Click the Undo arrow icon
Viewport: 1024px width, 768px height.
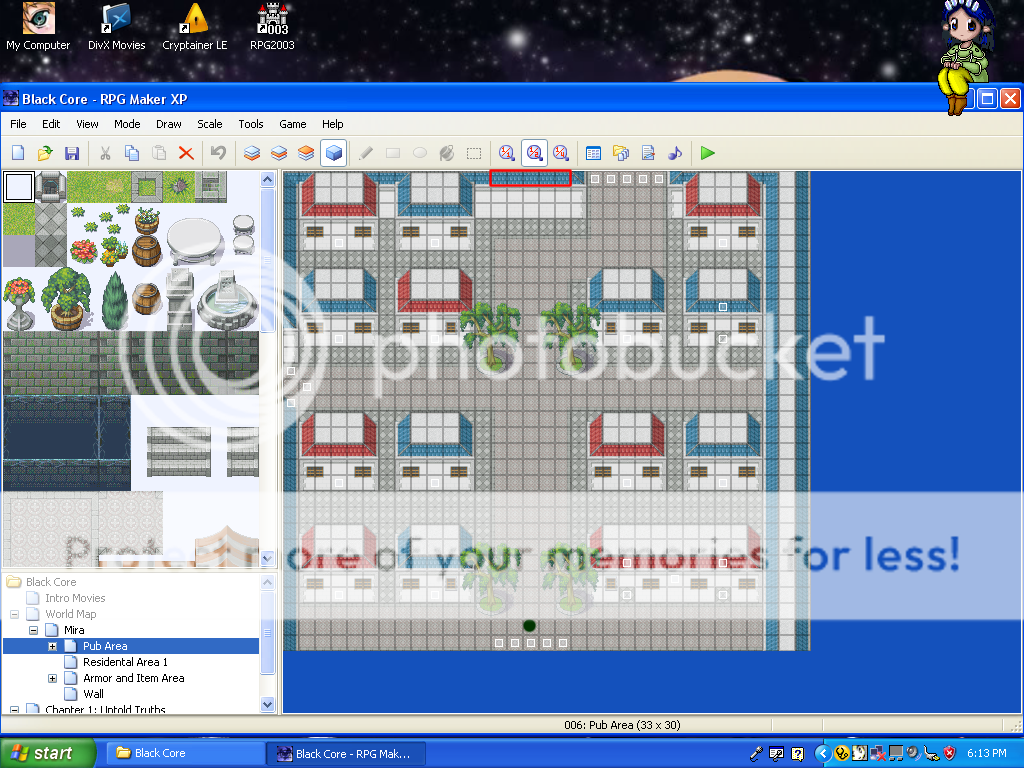217,153
